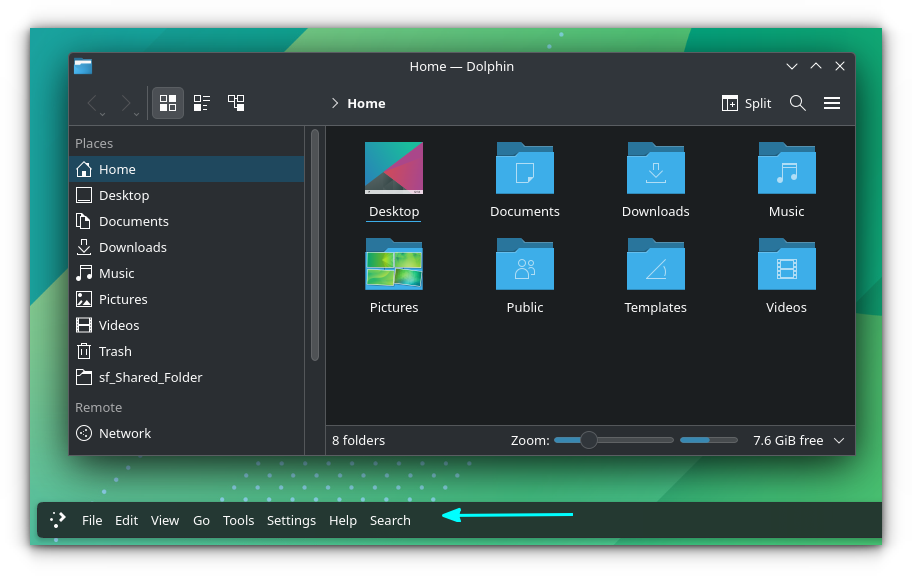Switch to Details view mode

point(236,103)
